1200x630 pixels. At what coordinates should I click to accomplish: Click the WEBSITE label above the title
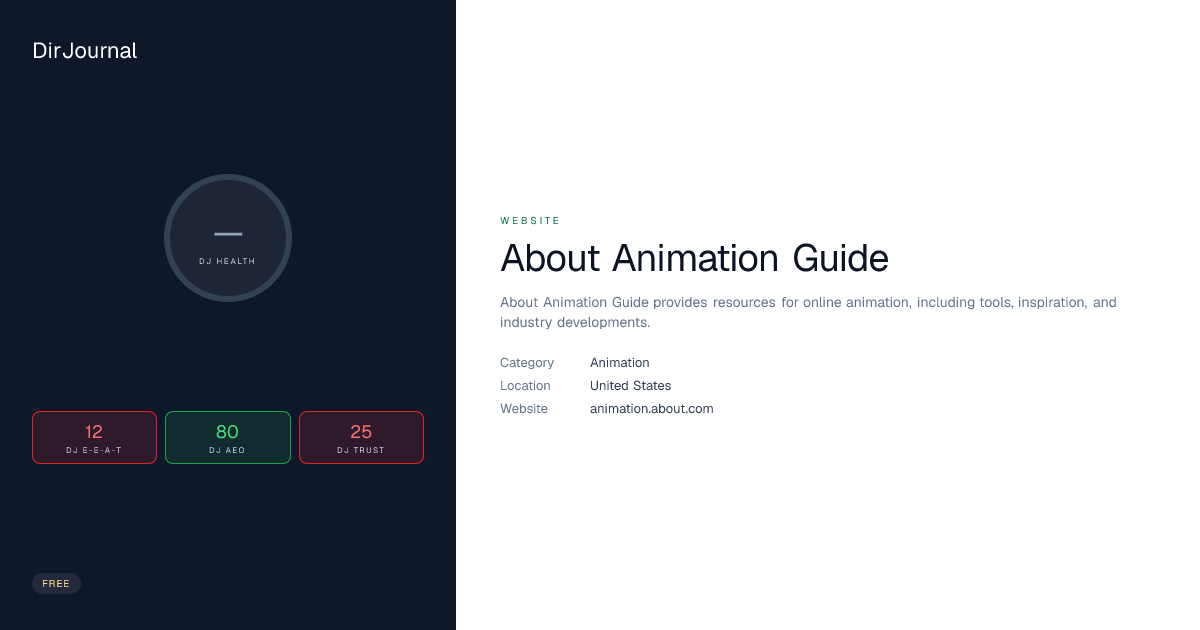(530, 221)
